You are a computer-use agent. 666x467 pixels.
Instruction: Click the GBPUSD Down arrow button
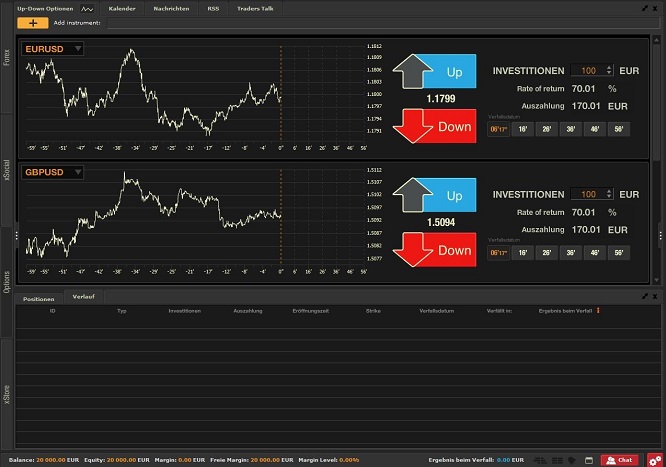pyautogui.click(x=435, y=250)
